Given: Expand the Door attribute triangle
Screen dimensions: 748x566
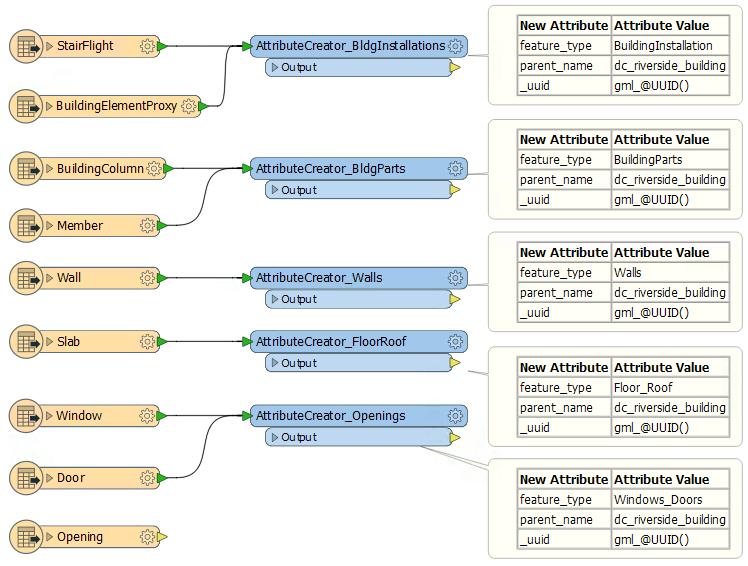Looking at the screenshot, I should pos(49,478).
